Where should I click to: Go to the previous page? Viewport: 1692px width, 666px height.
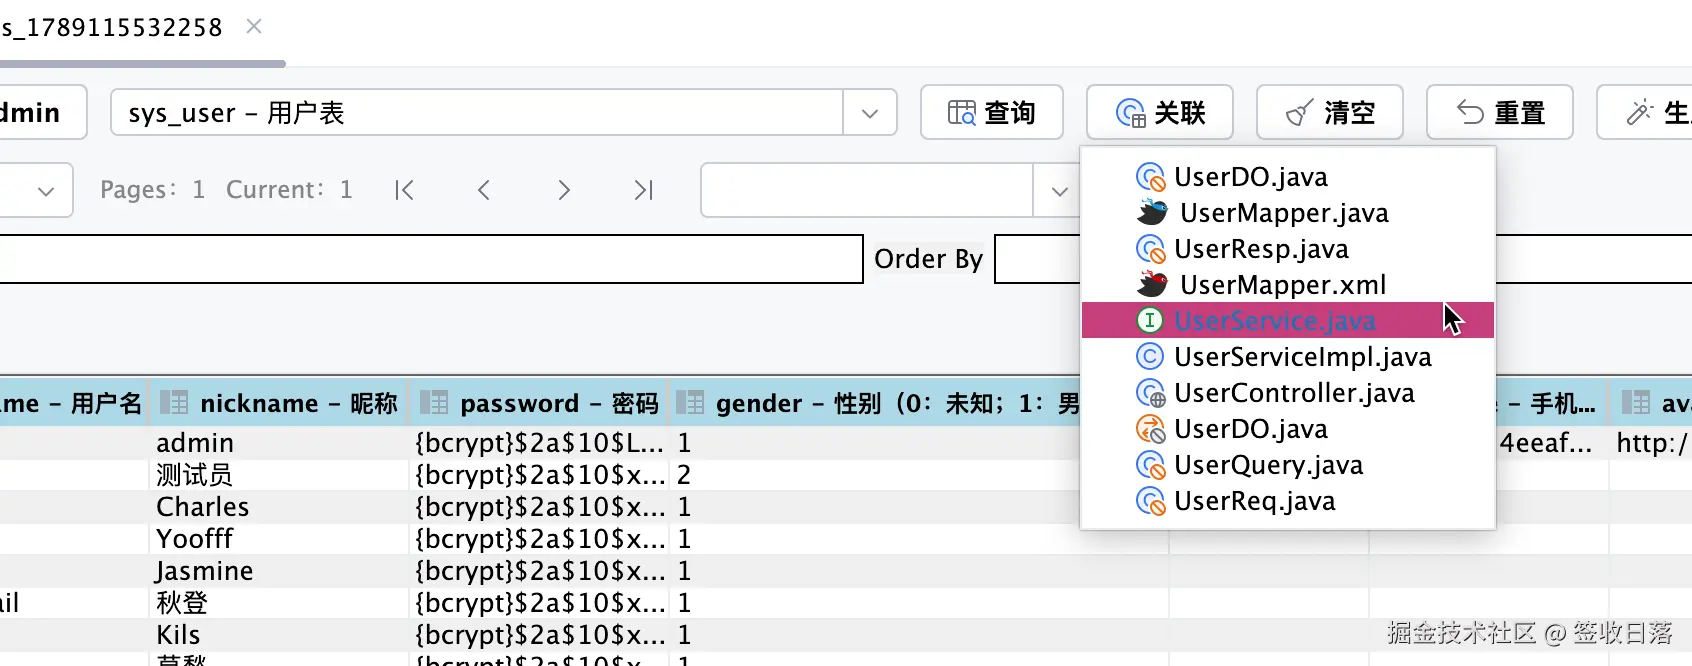[484, 190]
